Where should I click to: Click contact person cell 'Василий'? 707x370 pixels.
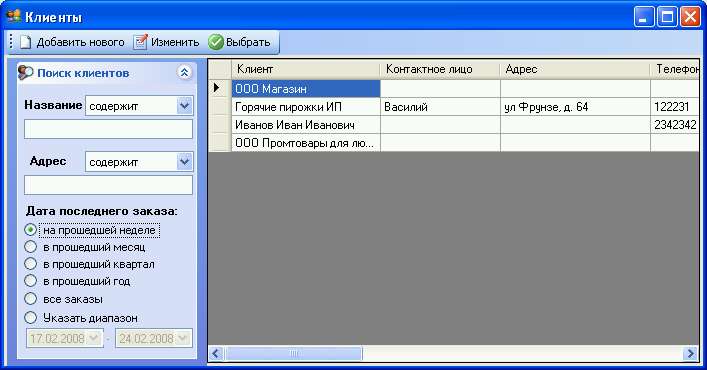441,107
